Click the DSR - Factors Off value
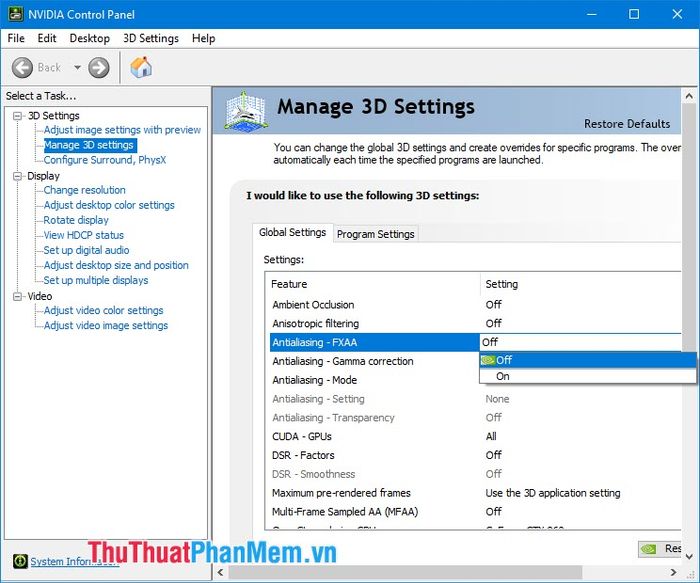Screen dimensions: 700x583 click(493, 455)
